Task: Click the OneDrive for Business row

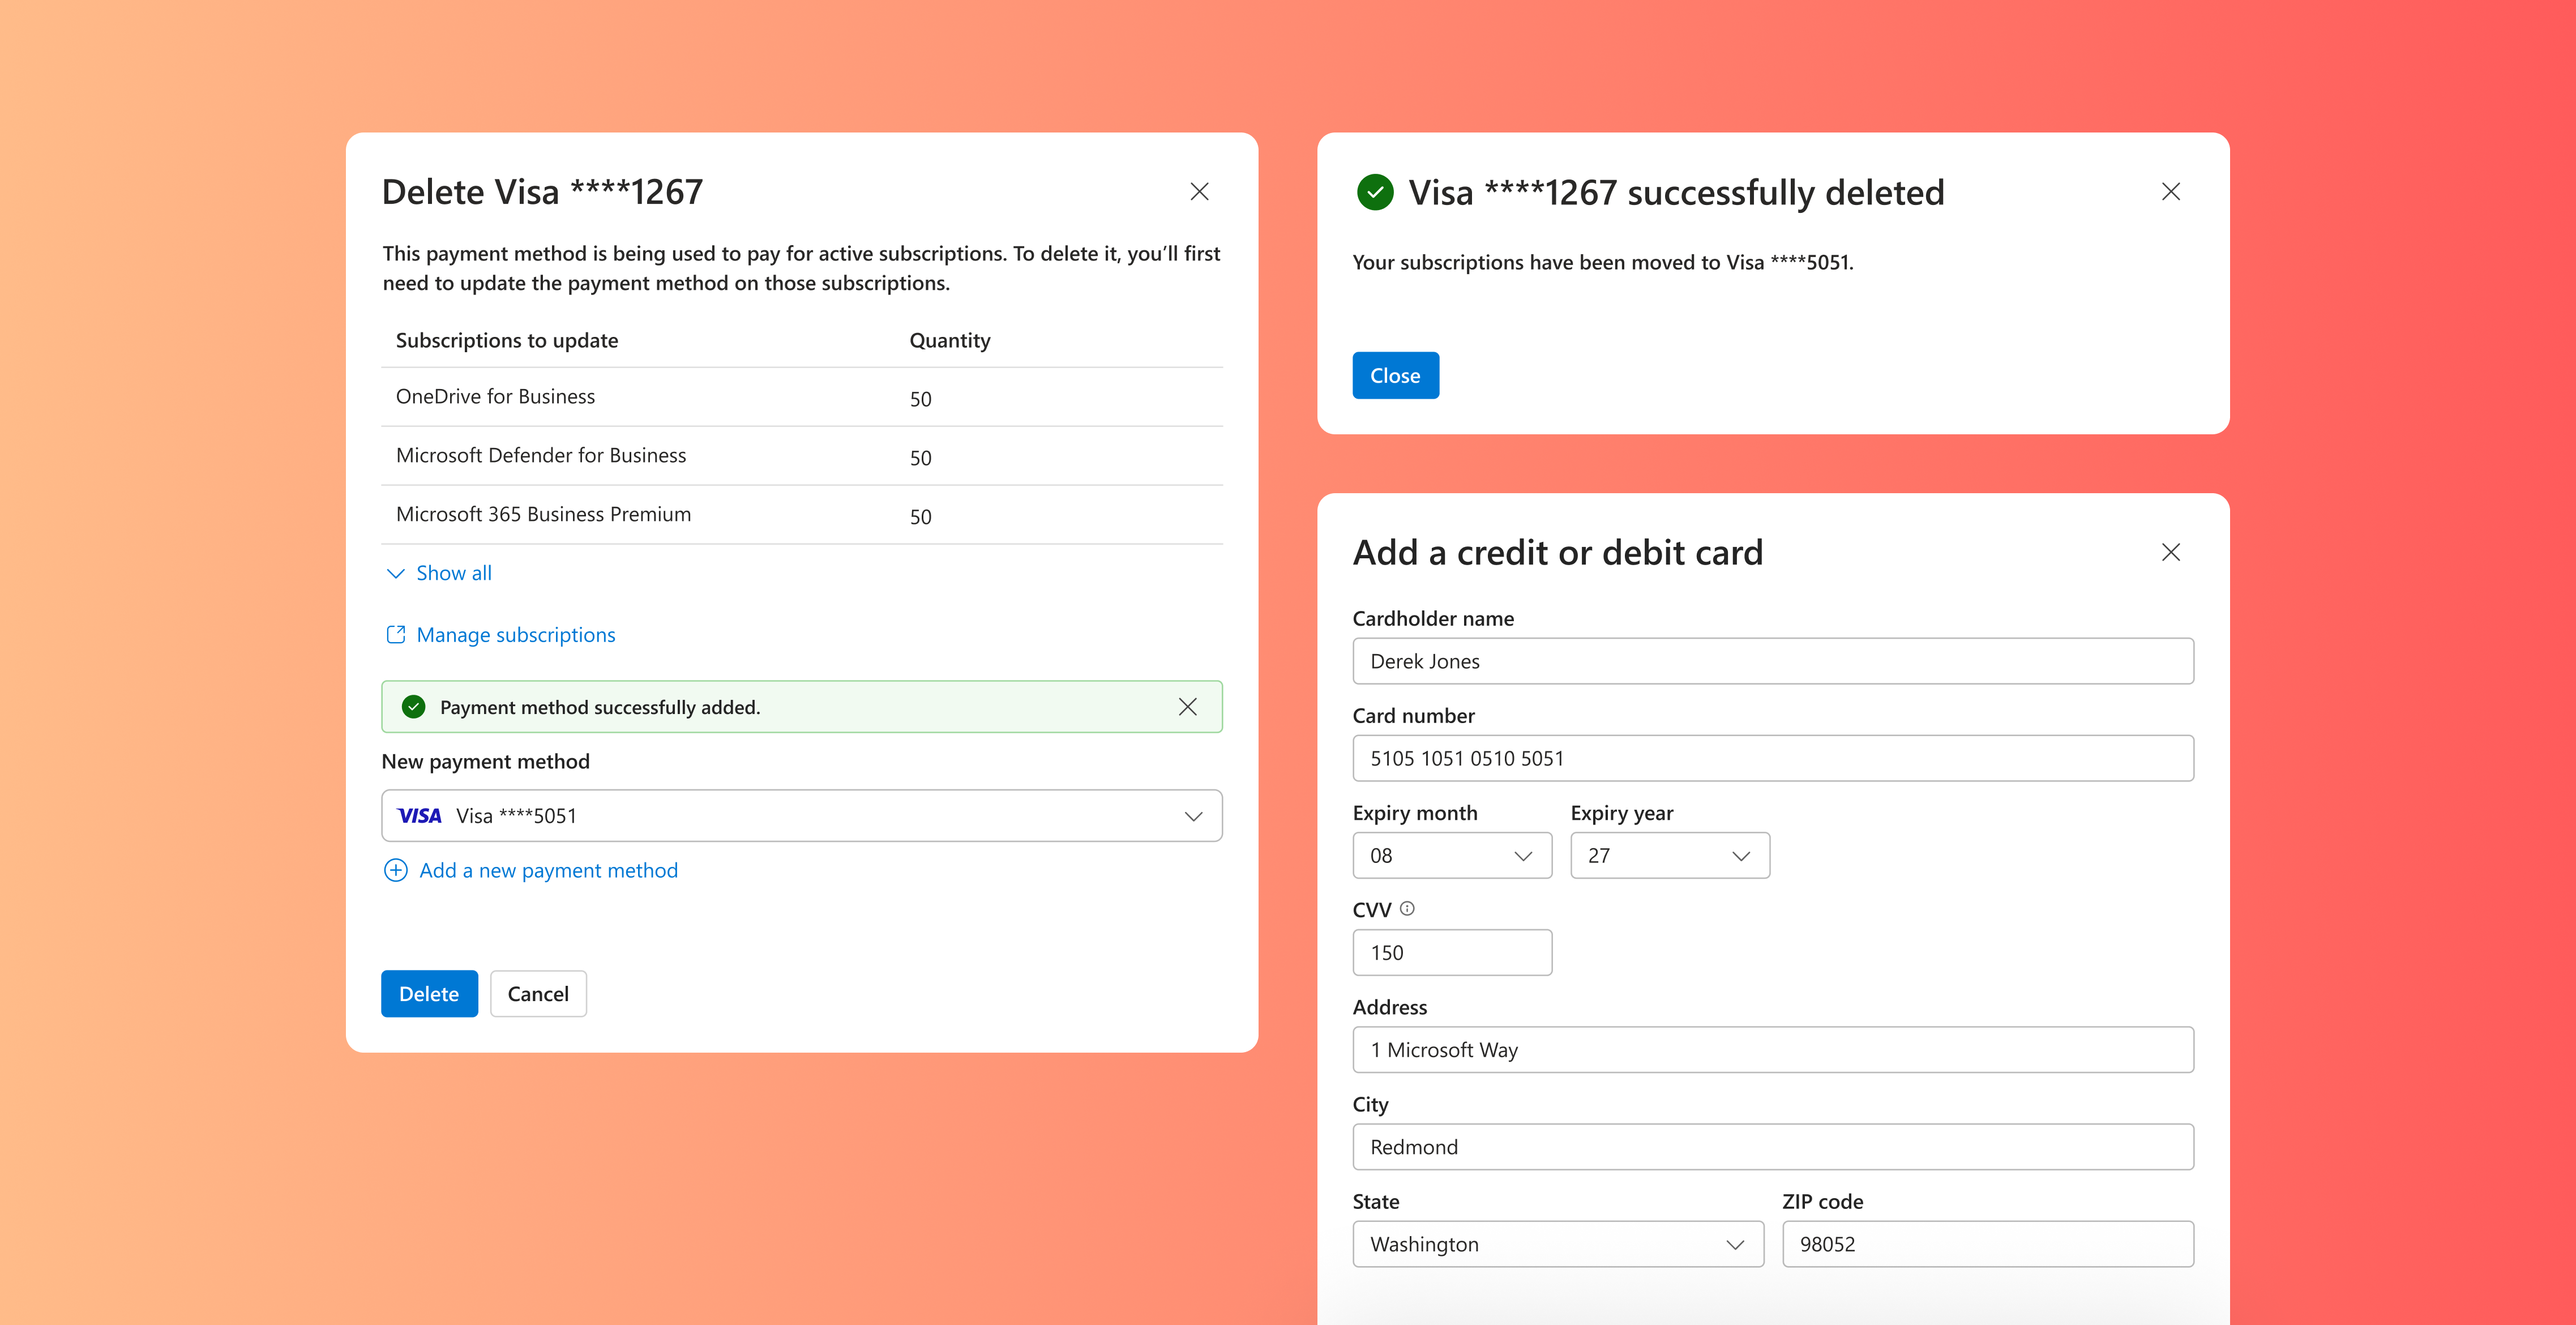Action: 801,397
